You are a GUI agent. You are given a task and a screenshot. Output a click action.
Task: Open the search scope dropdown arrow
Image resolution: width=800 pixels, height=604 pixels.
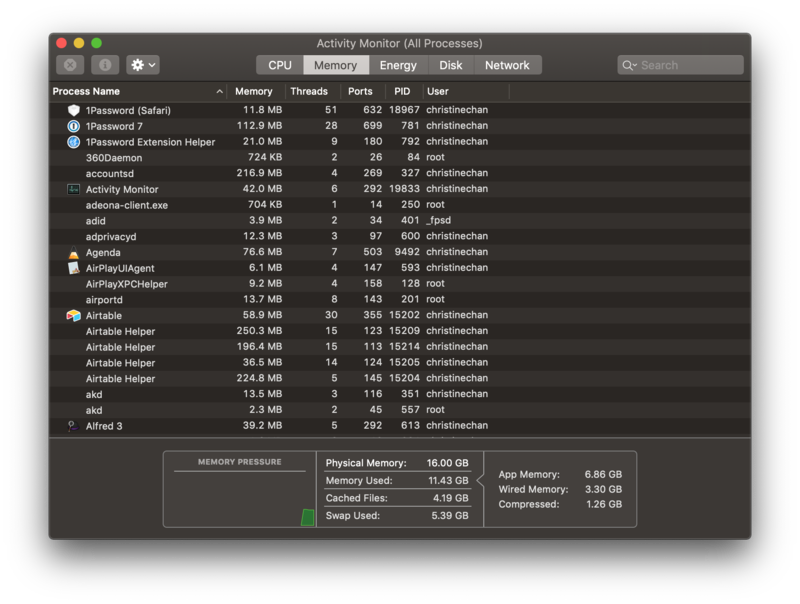(x=637, y=64)
